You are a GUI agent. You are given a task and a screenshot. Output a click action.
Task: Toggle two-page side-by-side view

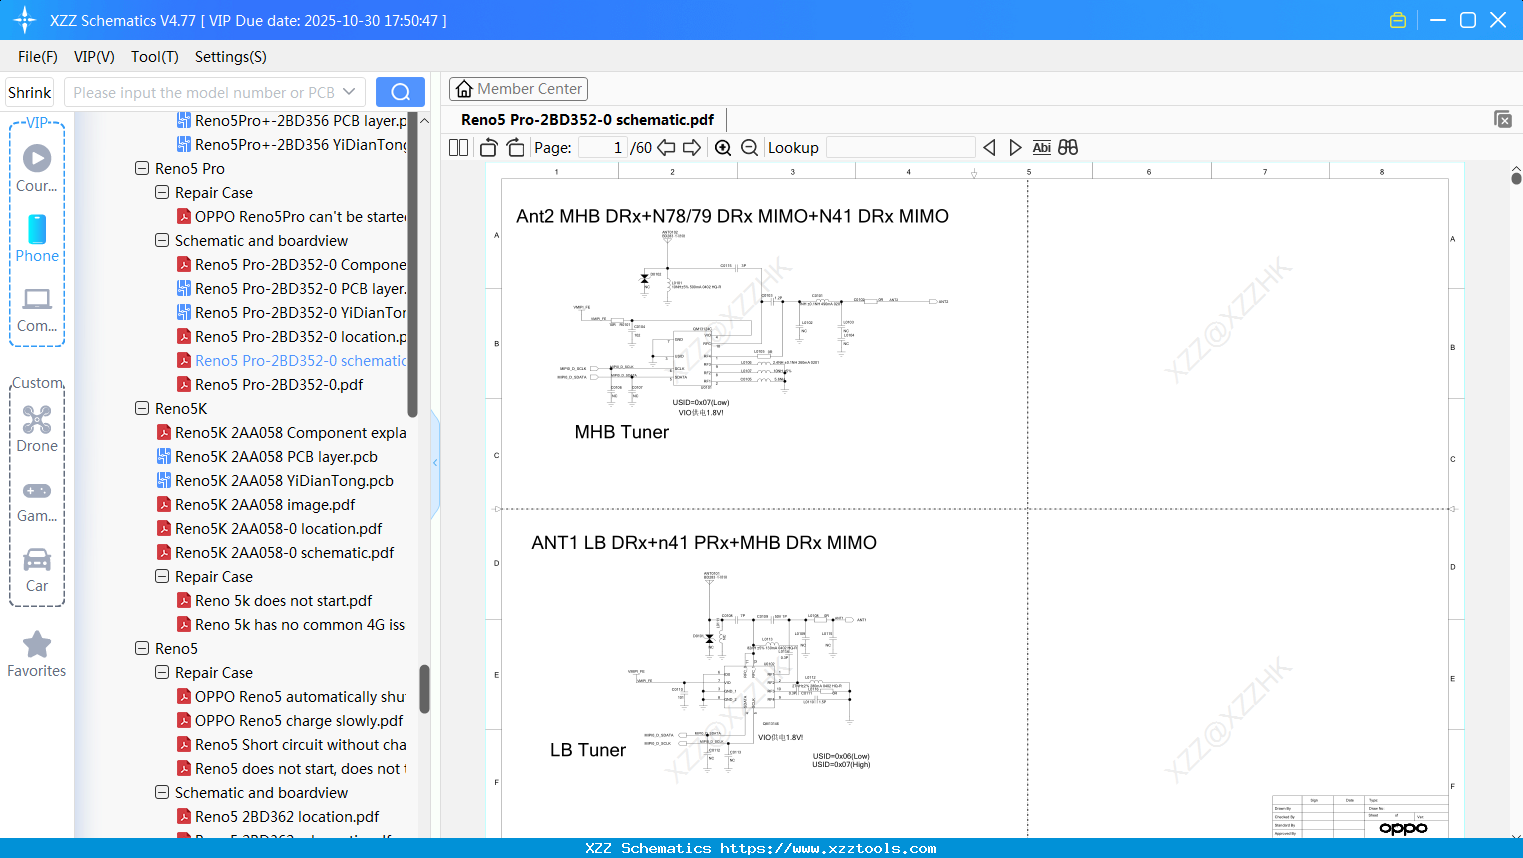pyautogui.click(x=457, y=147)
